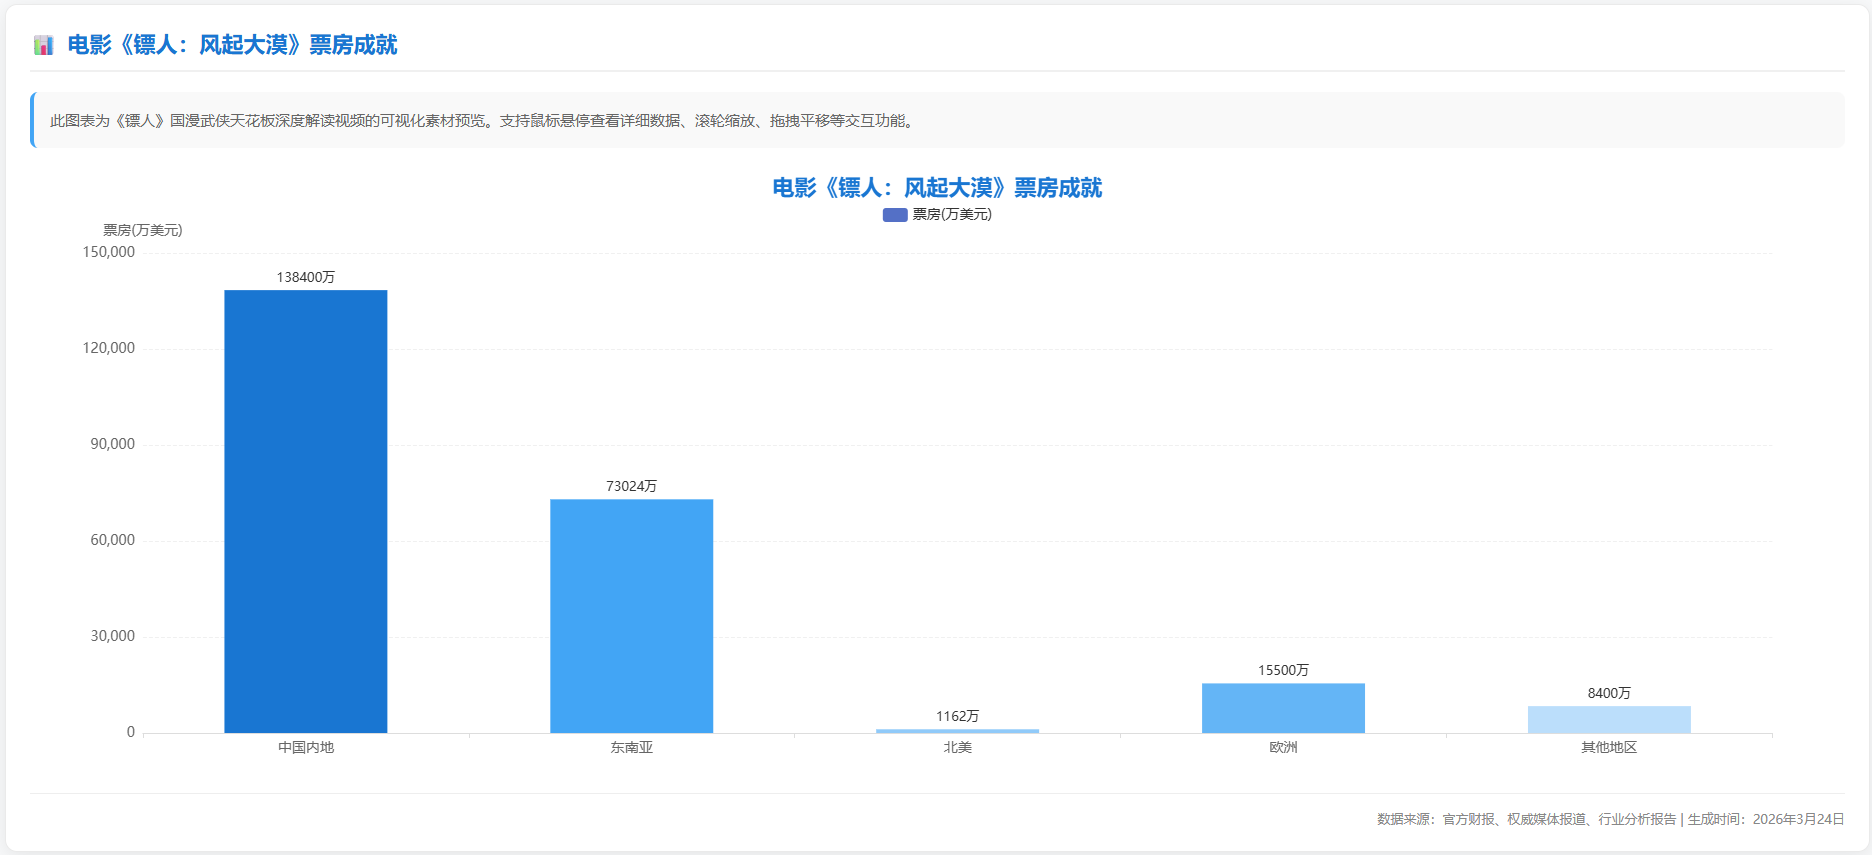Screen dimensions: 1872x855
Task: Click the gray description banner text
Action: [x=482, y=121]
